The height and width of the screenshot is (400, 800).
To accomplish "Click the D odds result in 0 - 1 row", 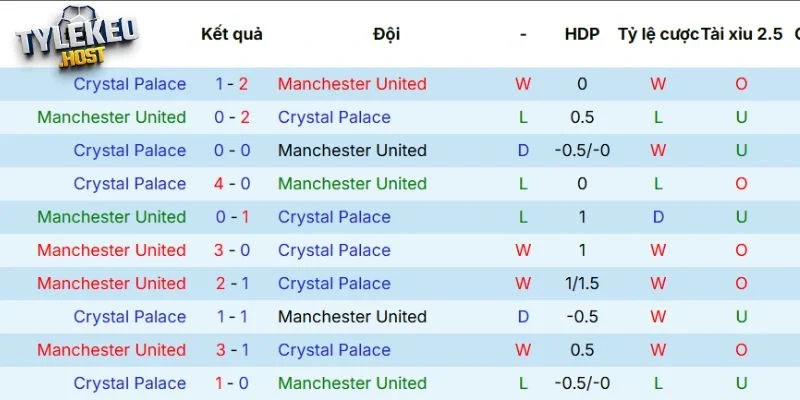I will click(657, 217).
